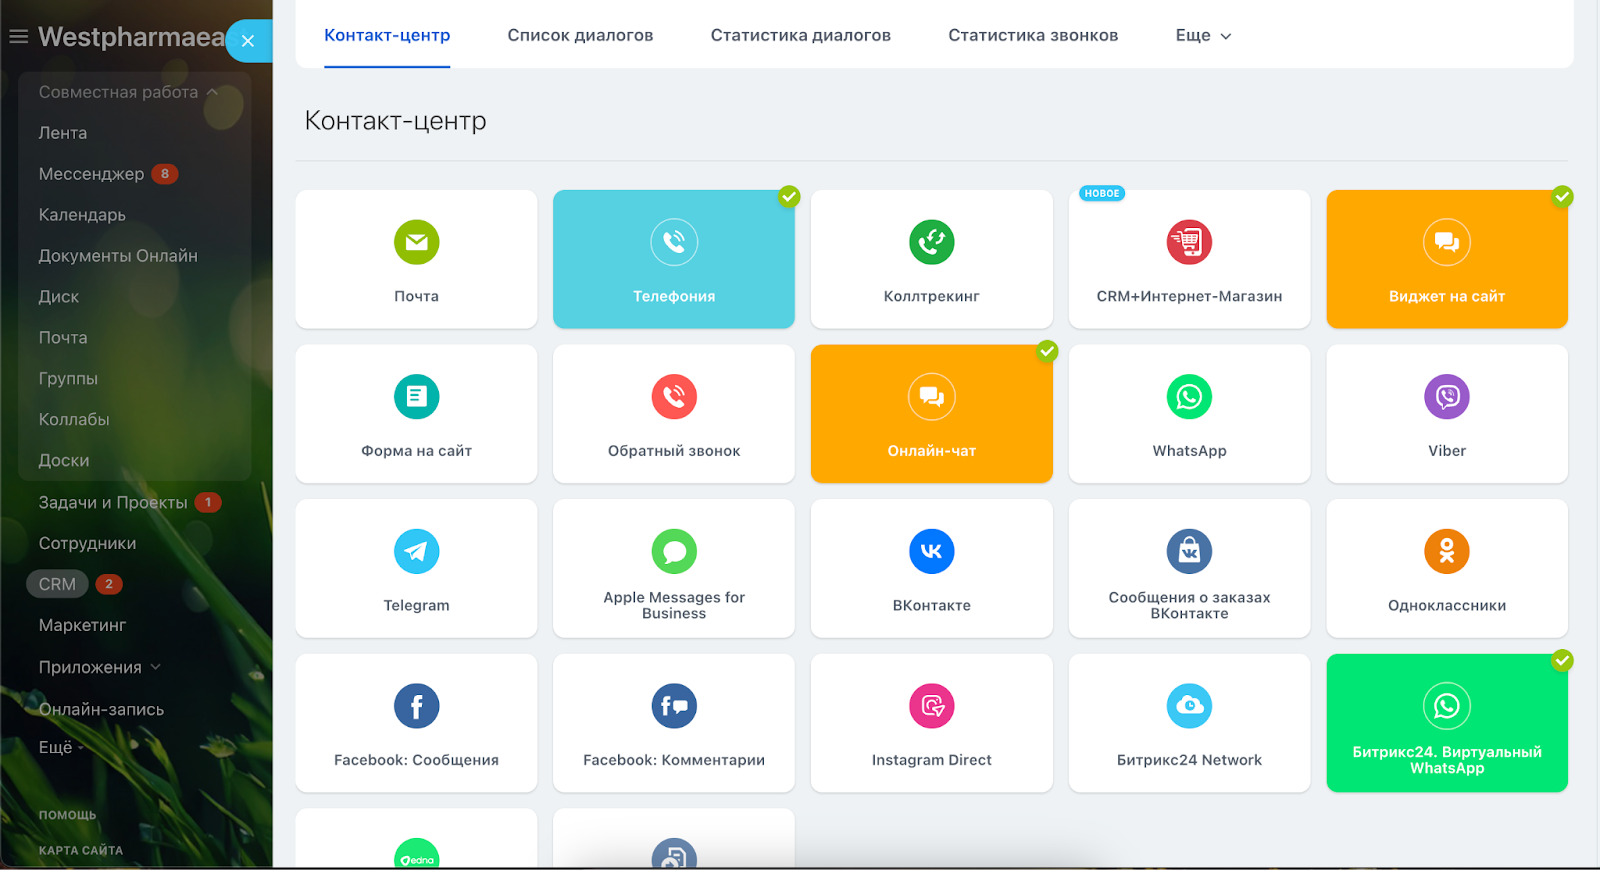Screen dimensions: 1600x870
Task: Expand the Приложения sidebar section
Action: click(x=99, y=667)
